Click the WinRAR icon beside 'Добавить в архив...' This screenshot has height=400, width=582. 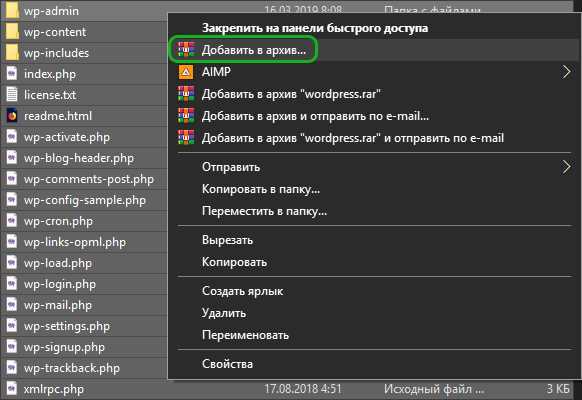tap(186, 49)
